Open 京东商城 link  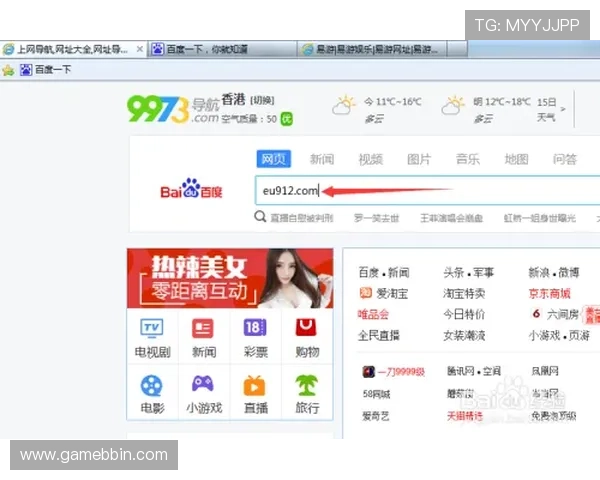[549, 294]
